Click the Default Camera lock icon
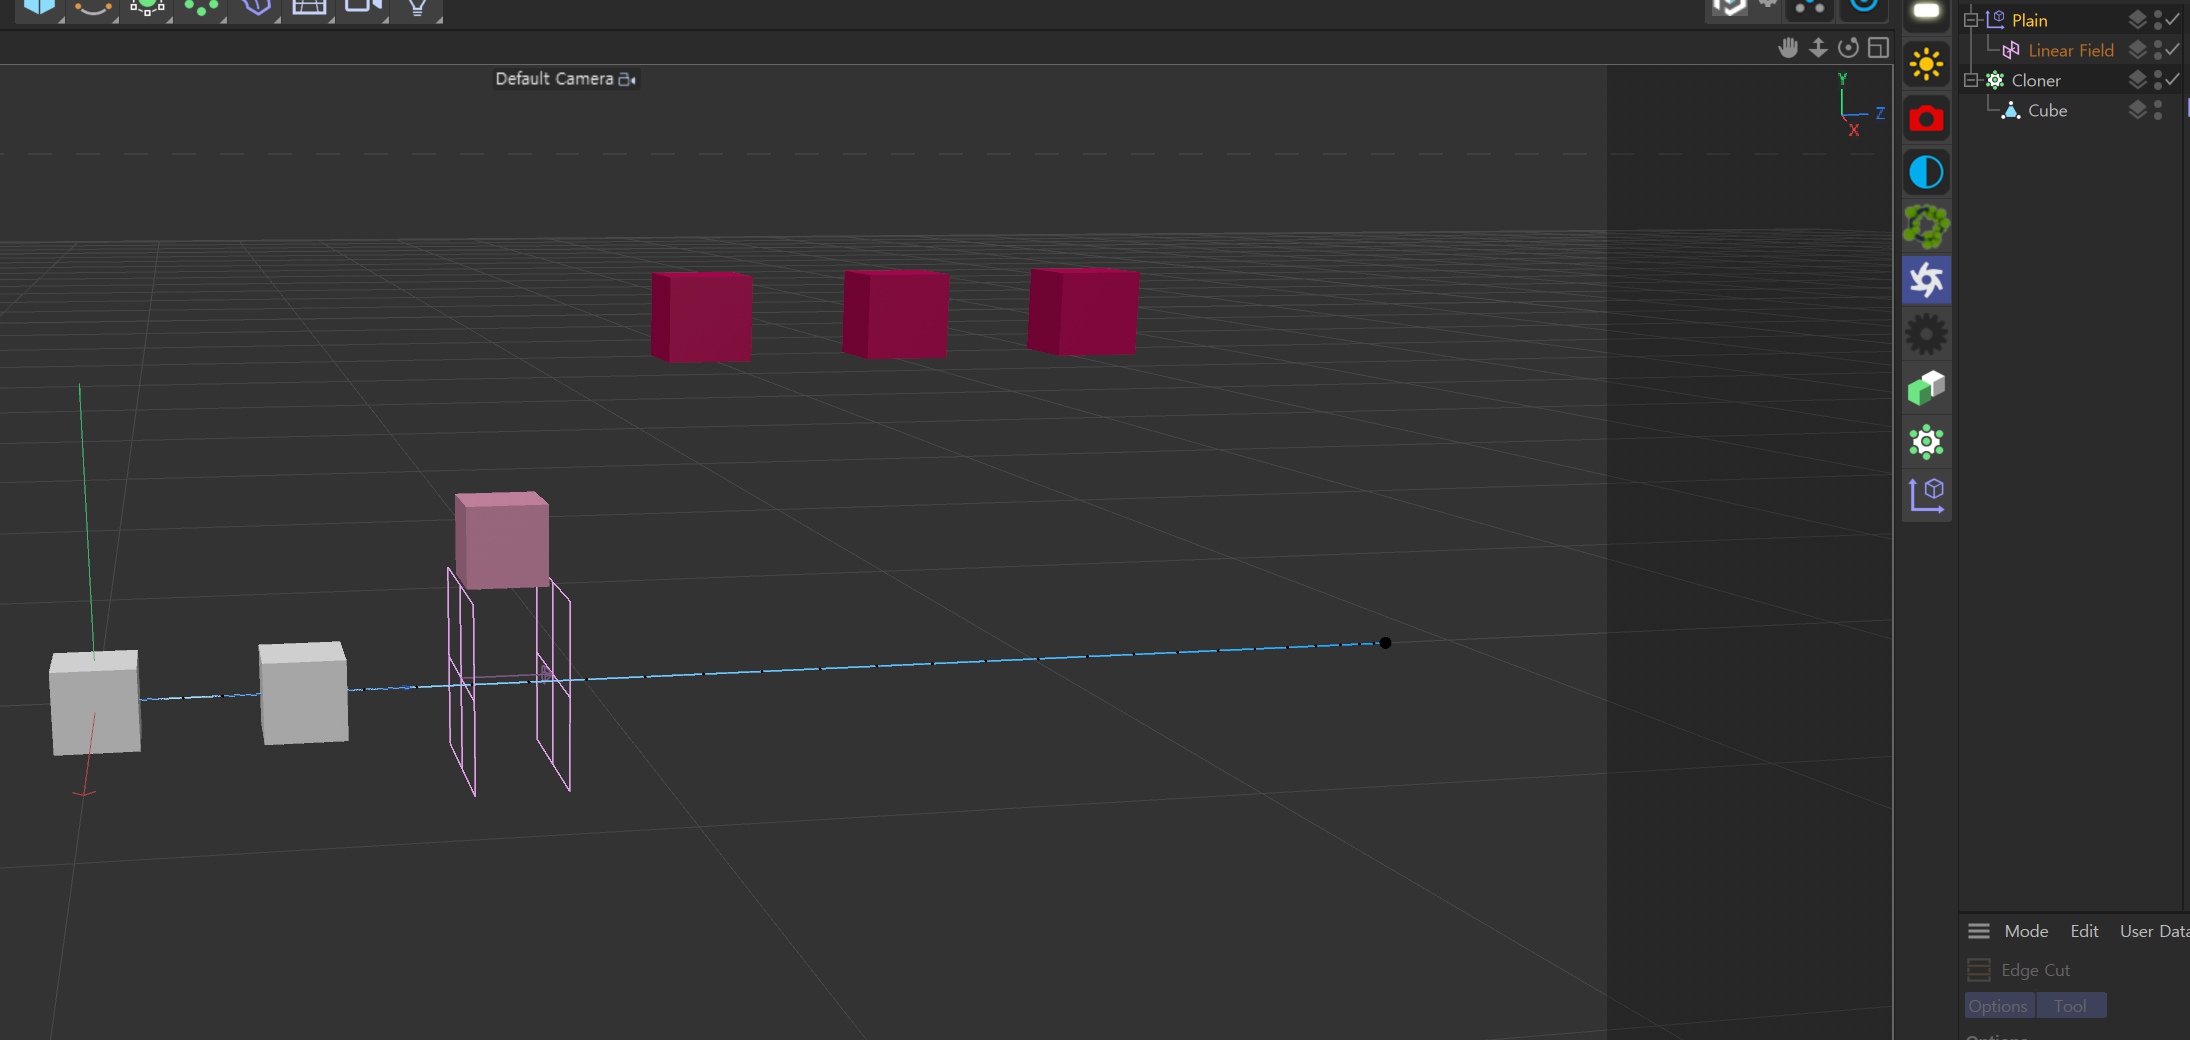This screenshot has width=2190, height=1040. (x=627, y=79)
